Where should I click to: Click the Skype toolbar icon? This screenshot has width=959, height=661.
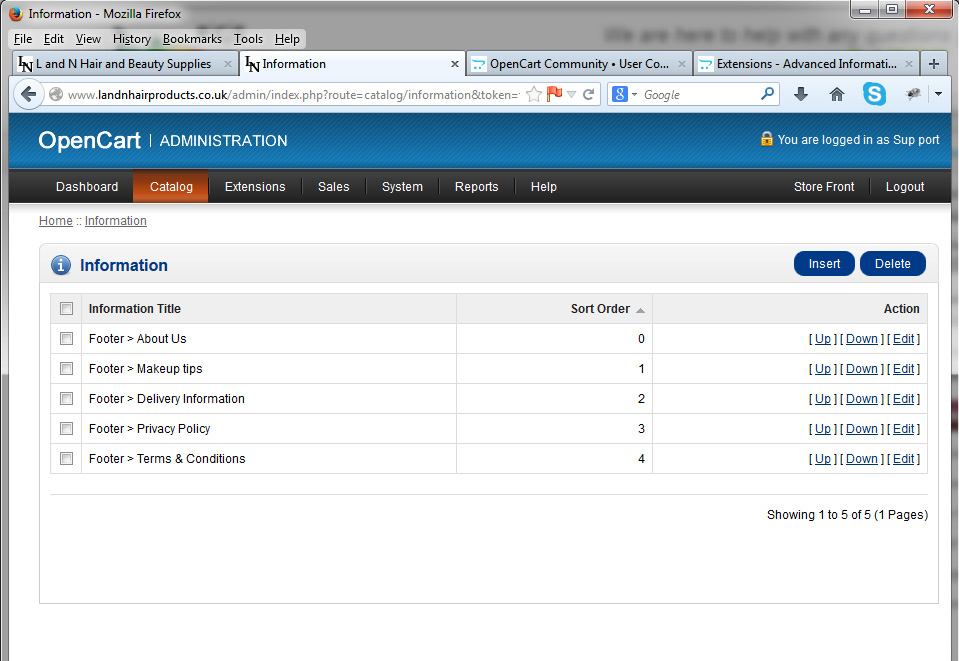coord(874,94)
